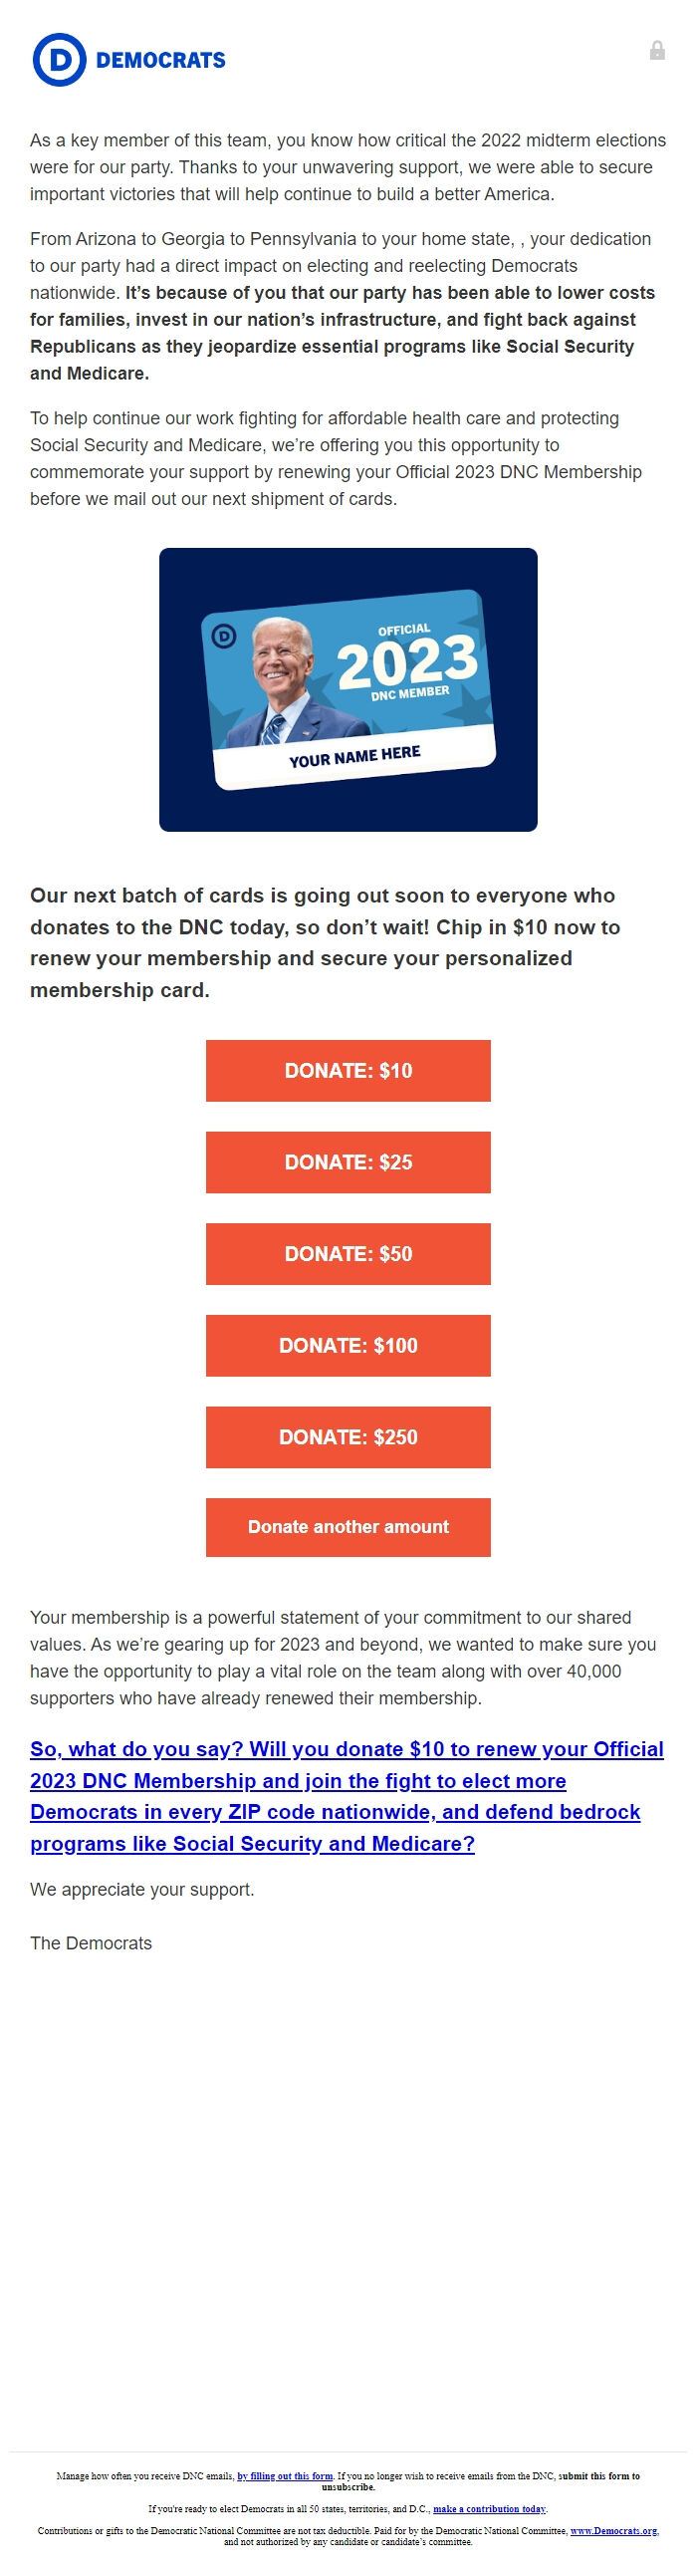
Task: Click 'YOUR NAME HERE' on the card
Action: pyautogui.click(x=355, y=756)
